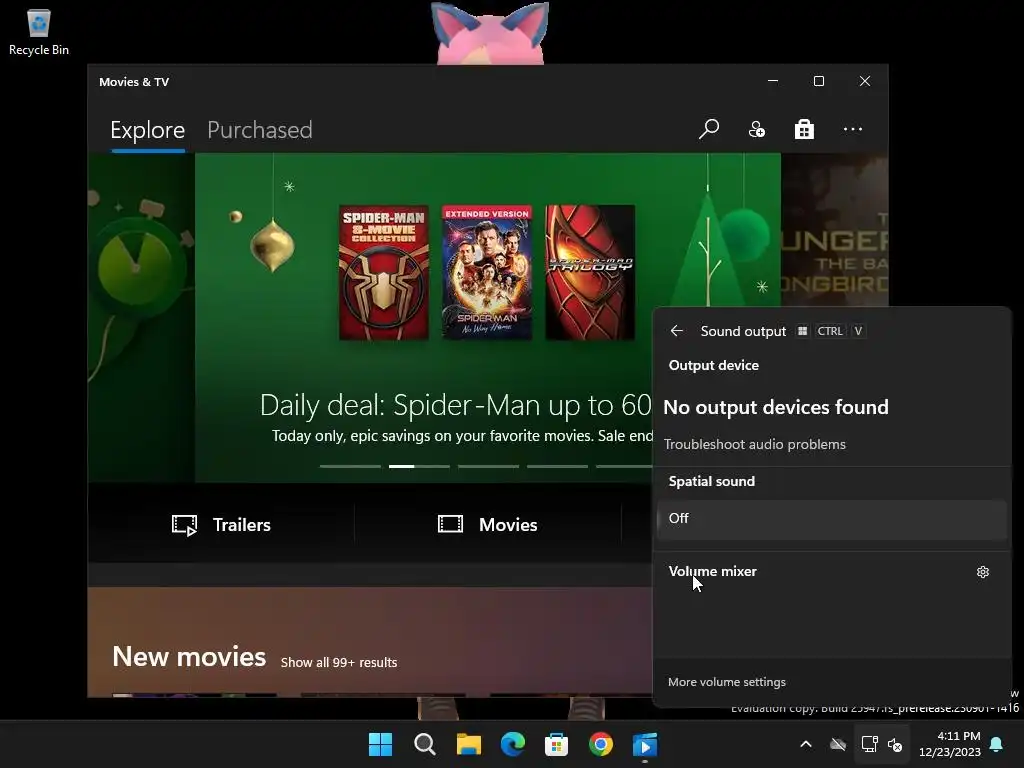Maximize the Movies & TV window
Screen dimensions: 1024x768
click(x=819, y=81)
